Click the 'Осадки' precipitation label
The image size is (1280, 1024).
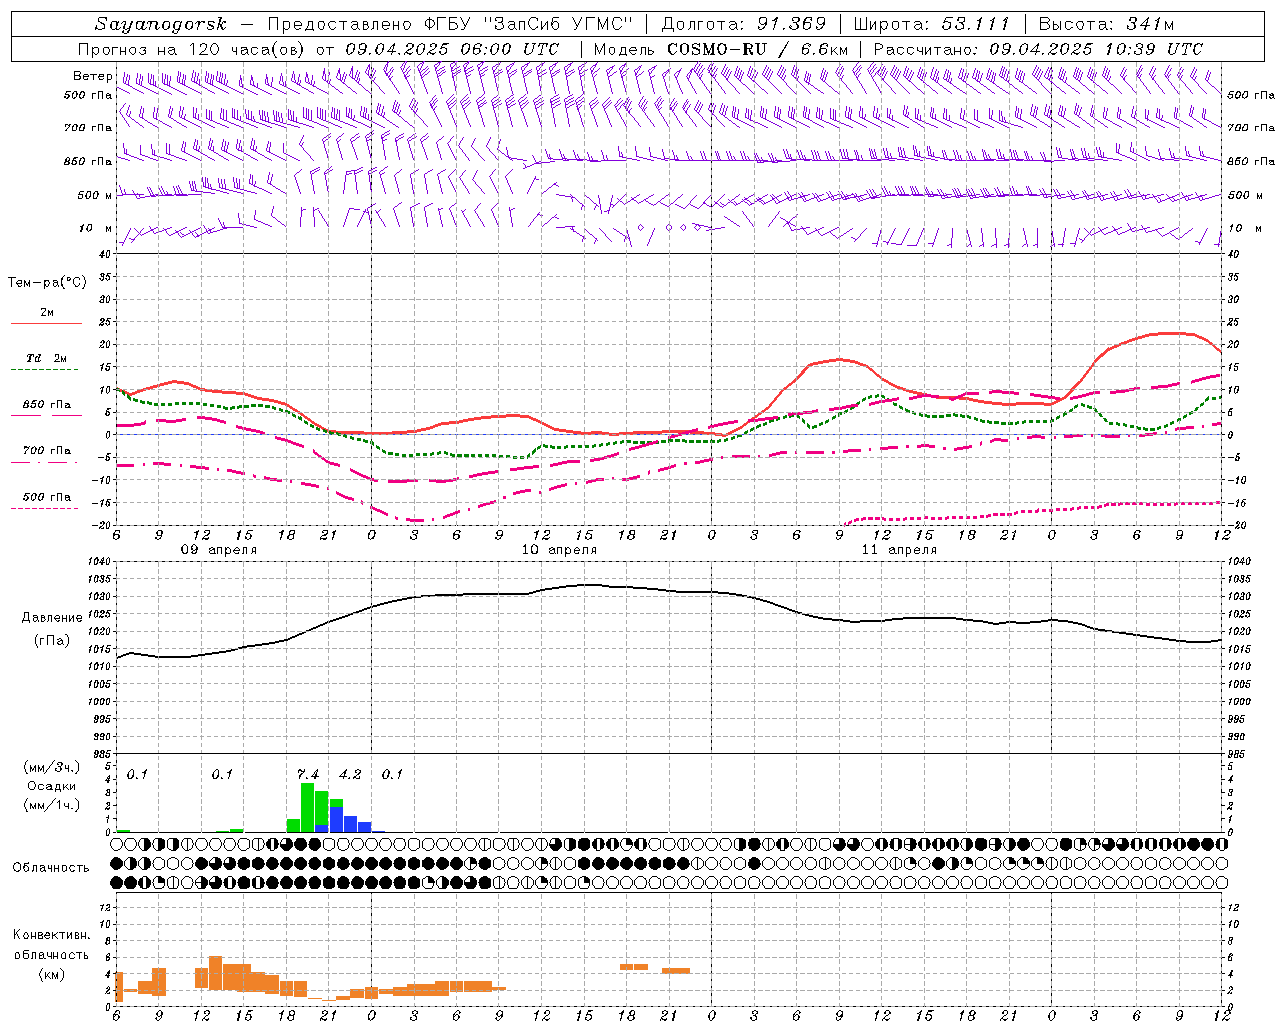click(x=50, y=786)
